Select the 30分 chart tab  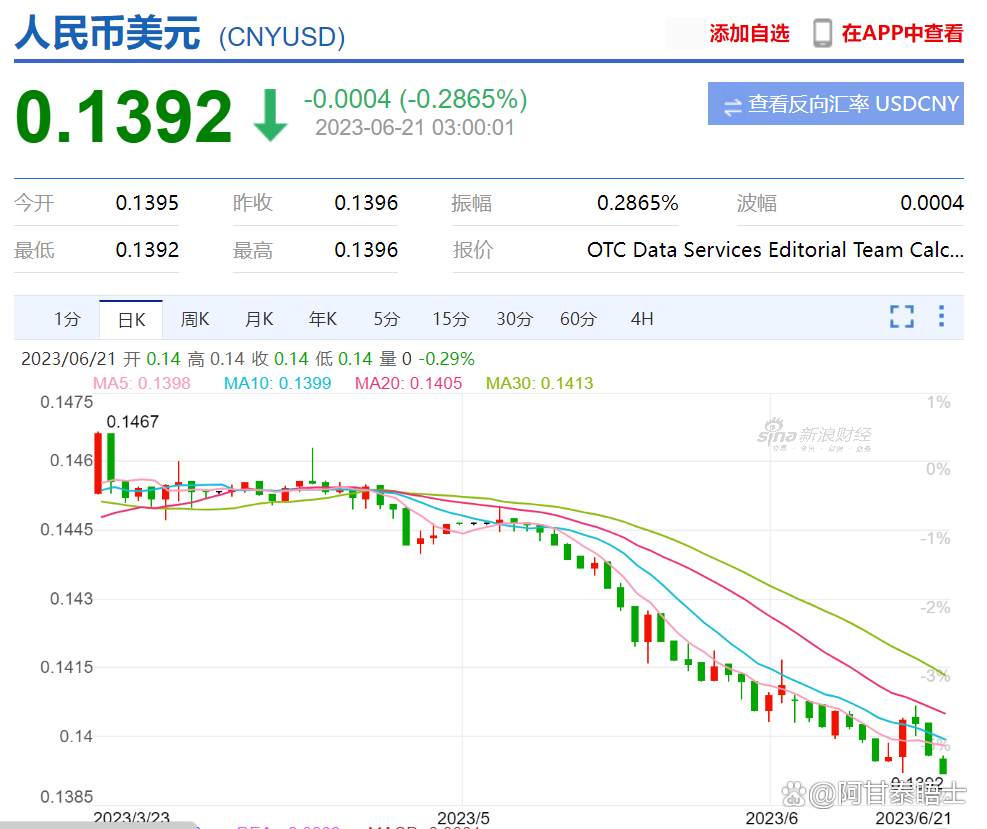coord(514,319)
